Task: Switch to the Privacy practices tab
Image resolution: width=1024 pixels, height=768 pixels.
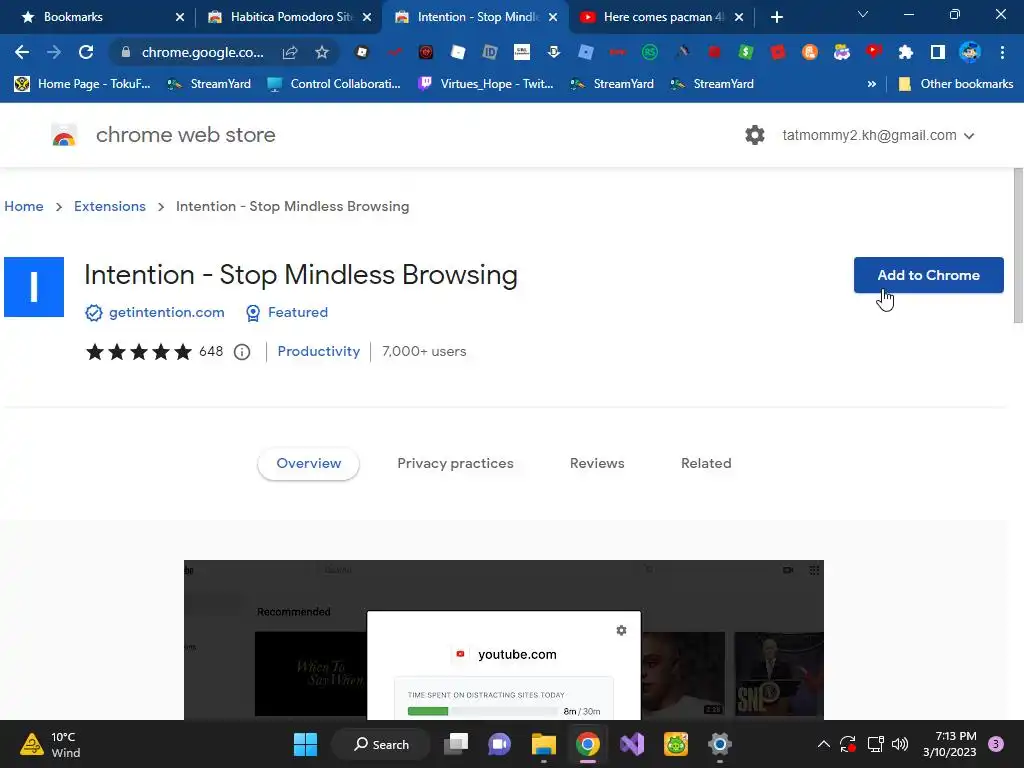Action: click(455, 463)
